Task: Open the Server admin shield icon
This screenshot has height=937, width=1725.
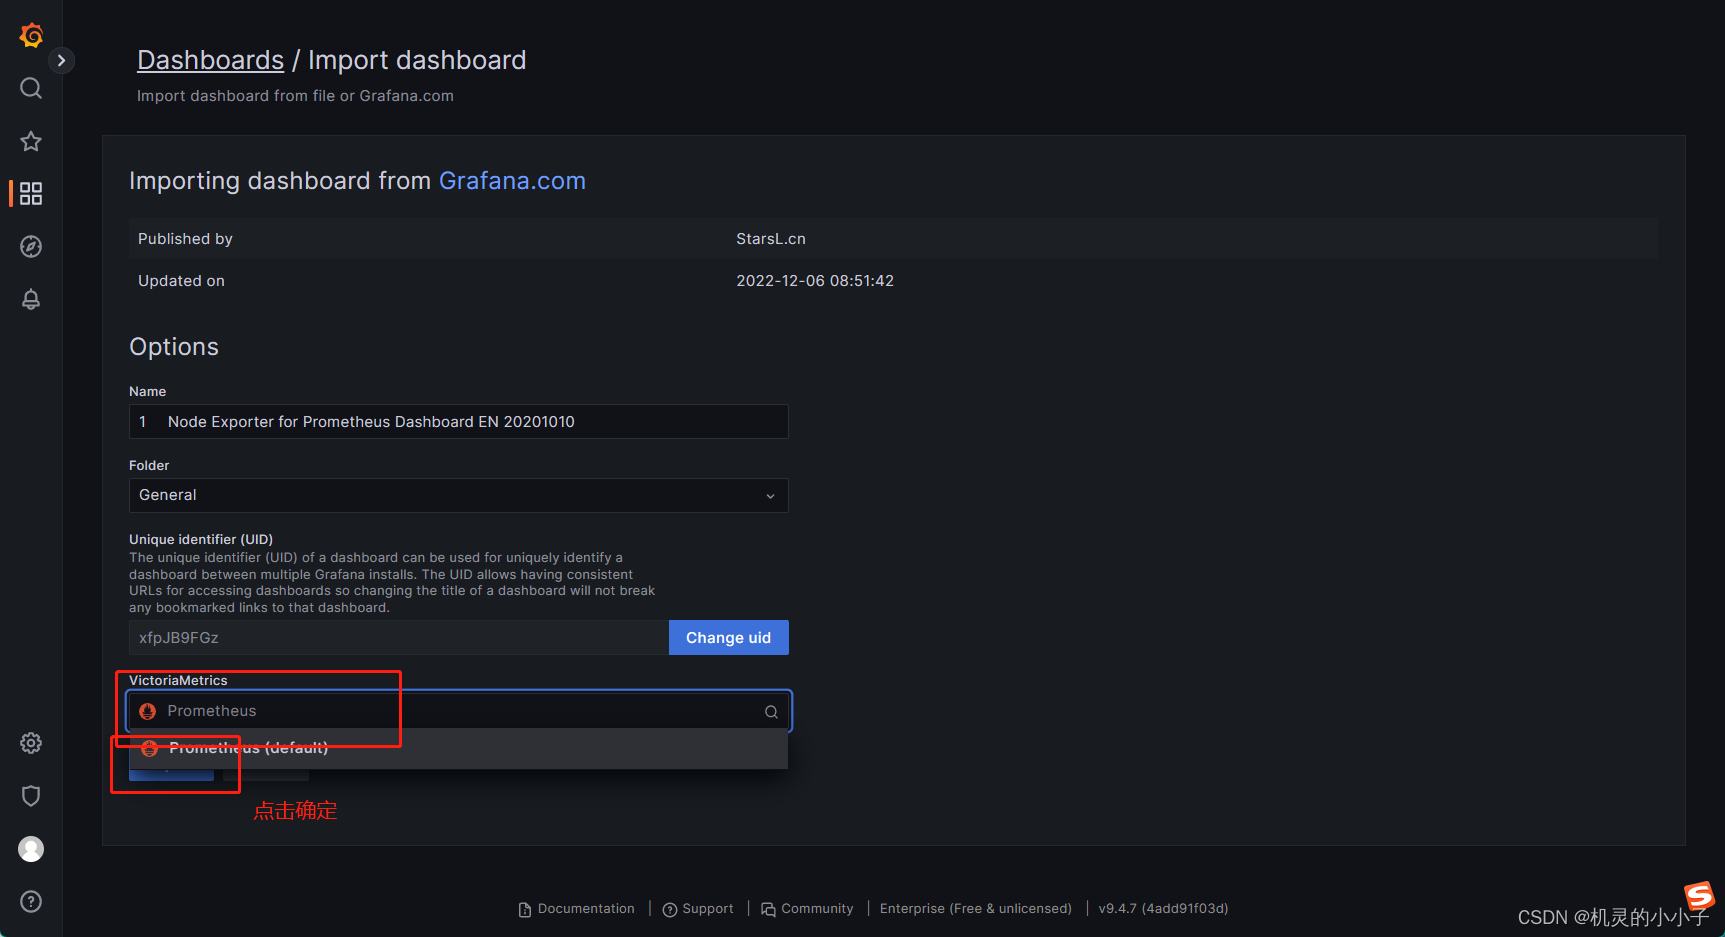Action: coord(31,796)
